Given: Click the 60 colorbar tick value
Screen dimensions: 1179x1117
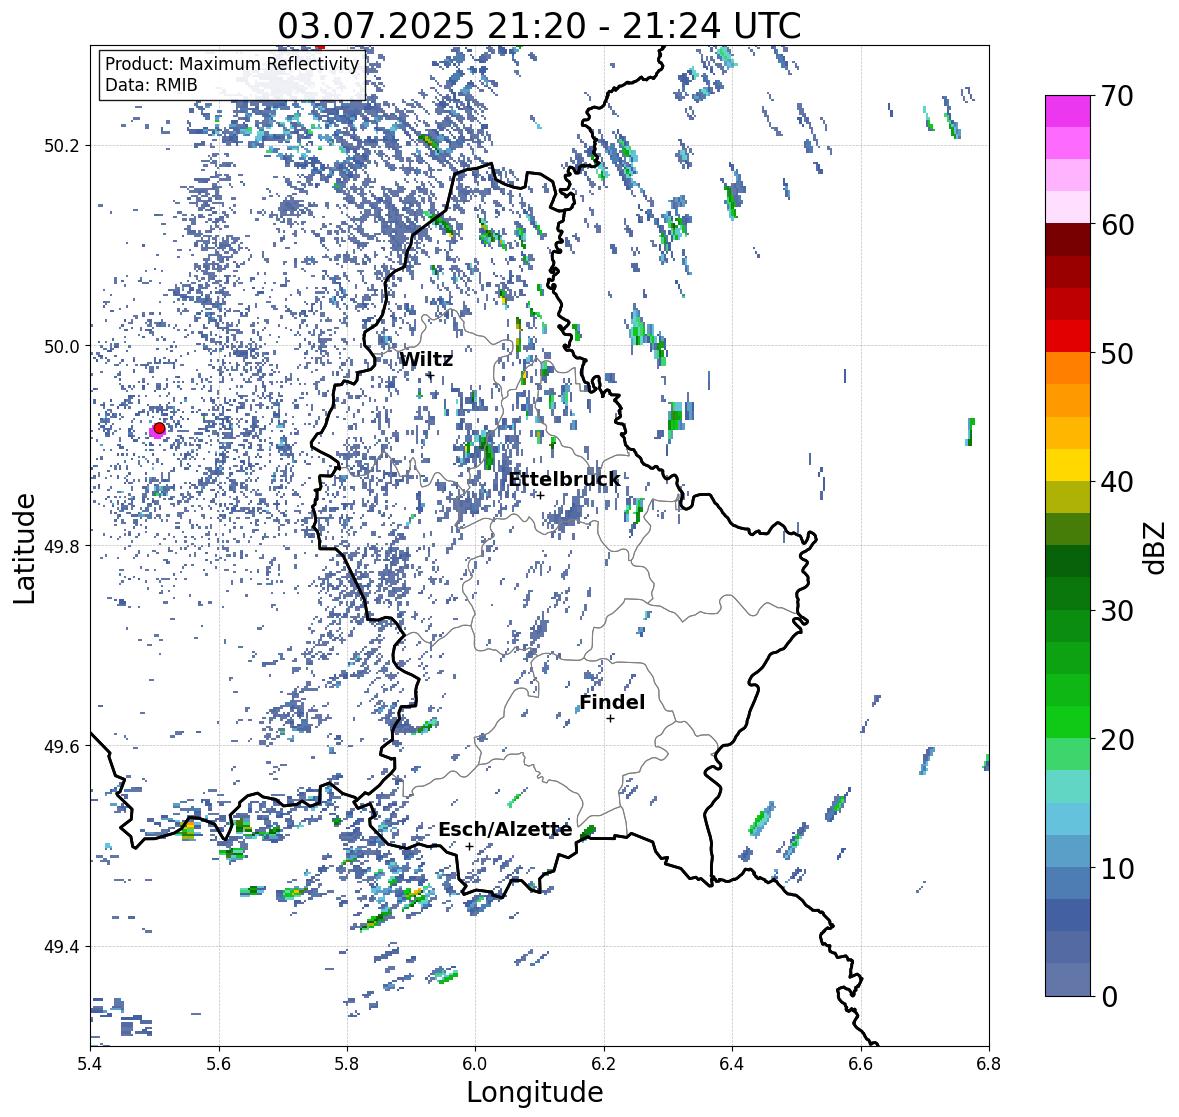Looking at the screenshot, I should [1116, 225].
